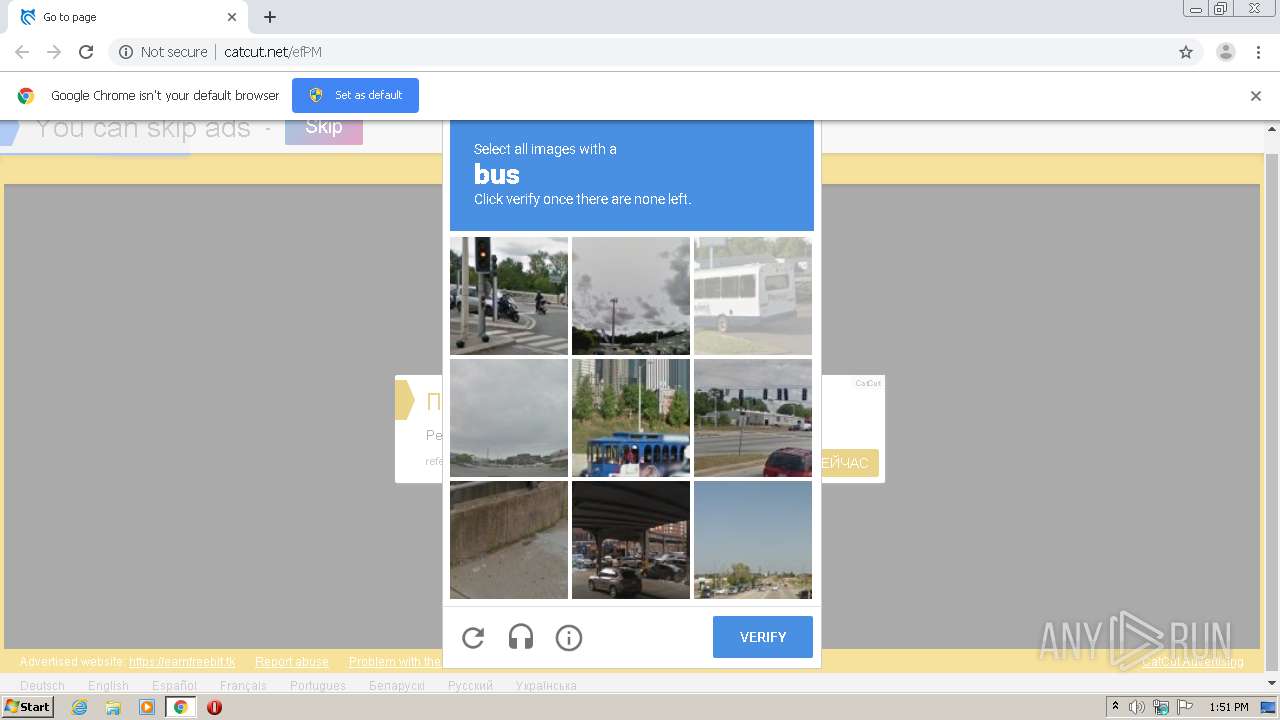
Task: Select captcha tile with blue trolley bus
Action: (x=631, y=418)
